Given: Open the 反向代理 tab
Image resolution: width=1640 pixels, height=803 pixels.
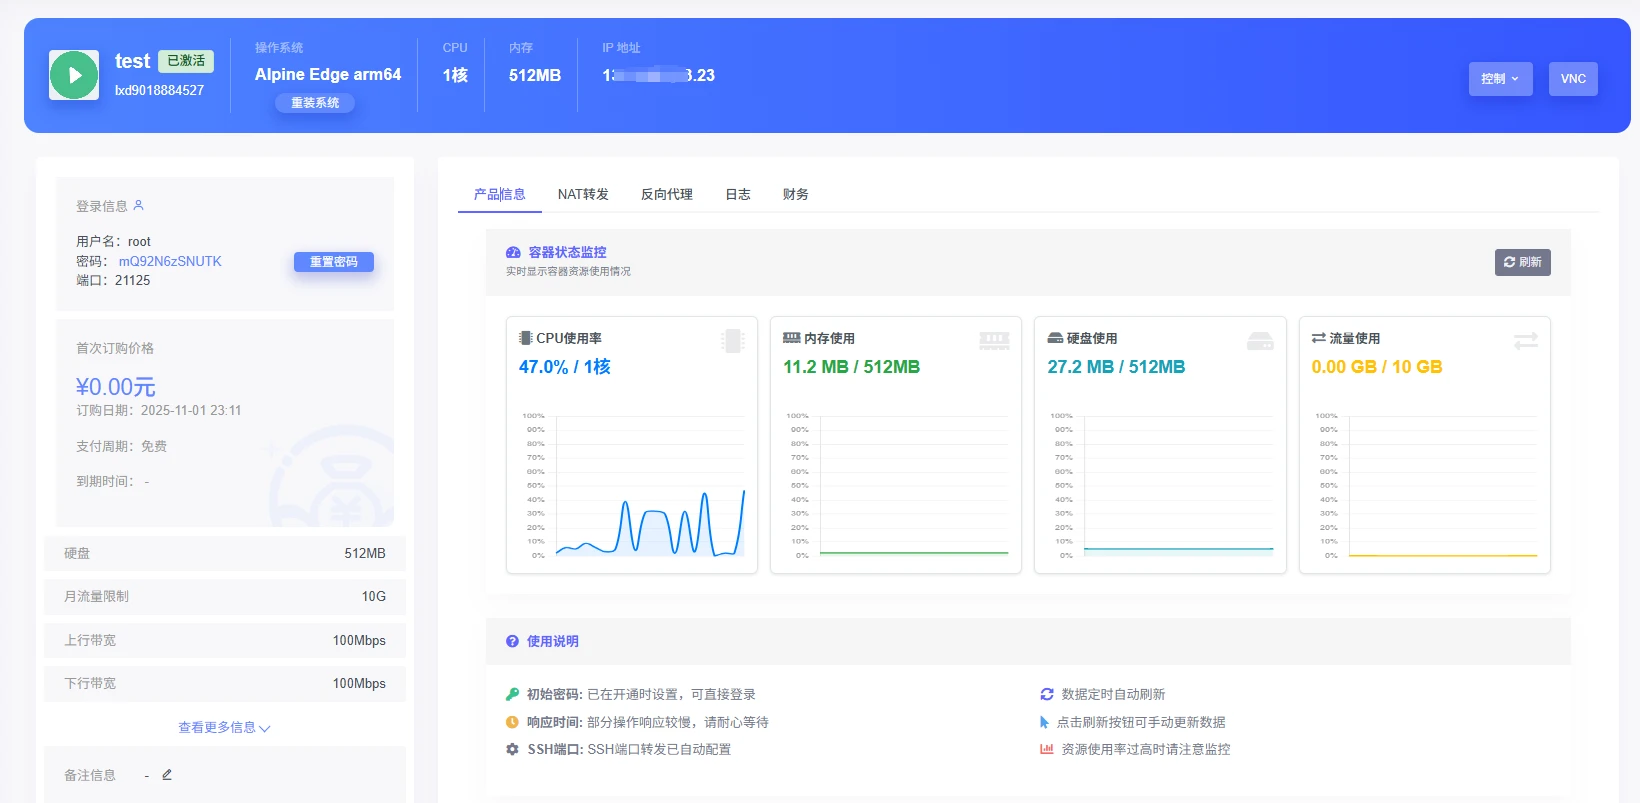Looking at the screenshot, I should pos(667,194).
